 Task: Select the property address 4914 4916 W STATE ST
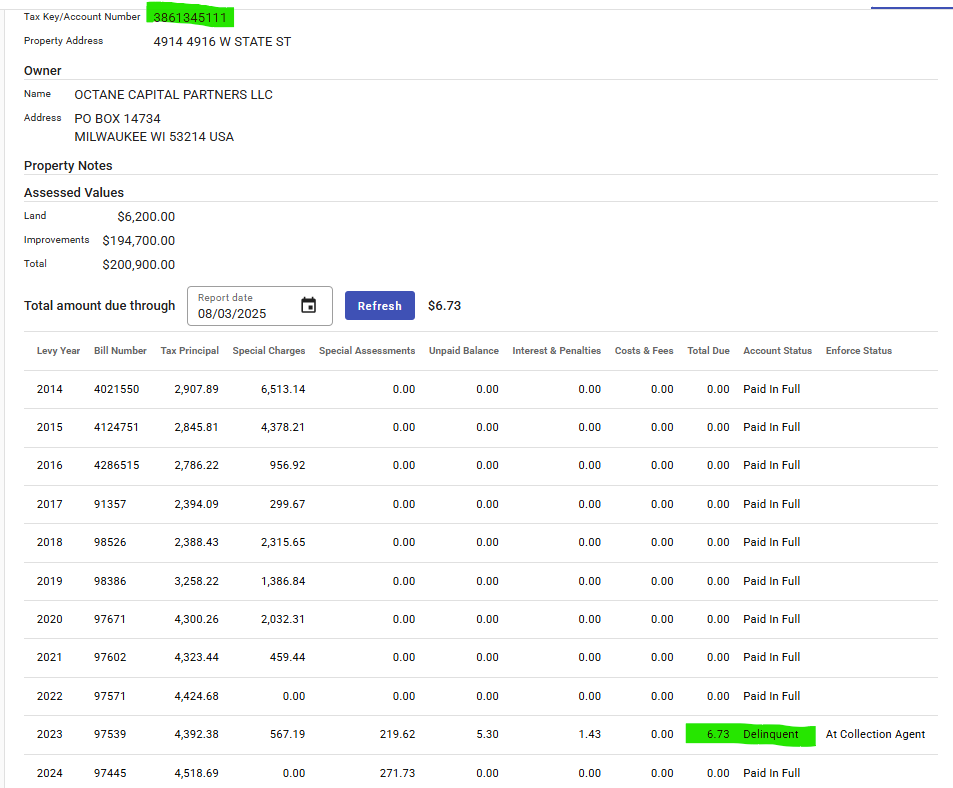222,42
